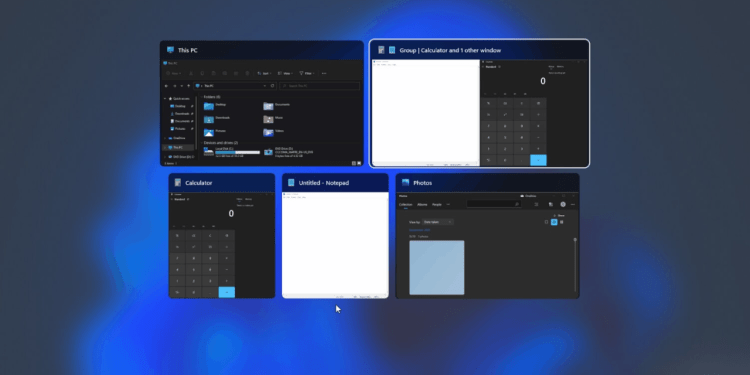Image resolution: width=750 pixels, height=375 pixels.
Task: Open the New dropdown in This PC toolbar
Action: 174,73
